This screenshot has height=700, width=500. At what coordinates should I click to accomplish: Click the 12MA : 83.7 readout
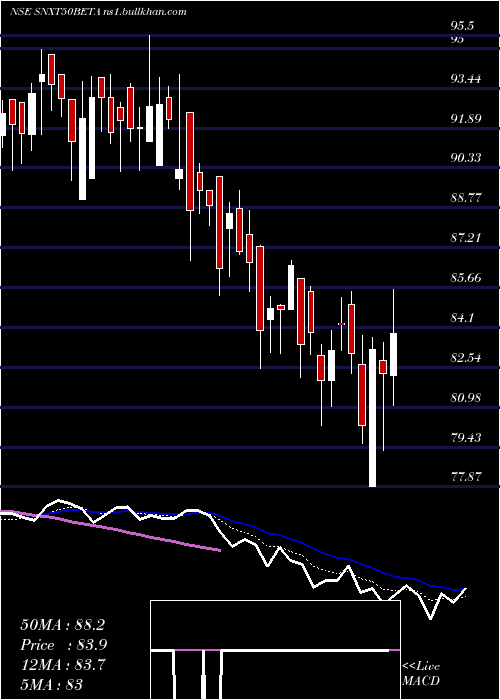coord(62,665)
